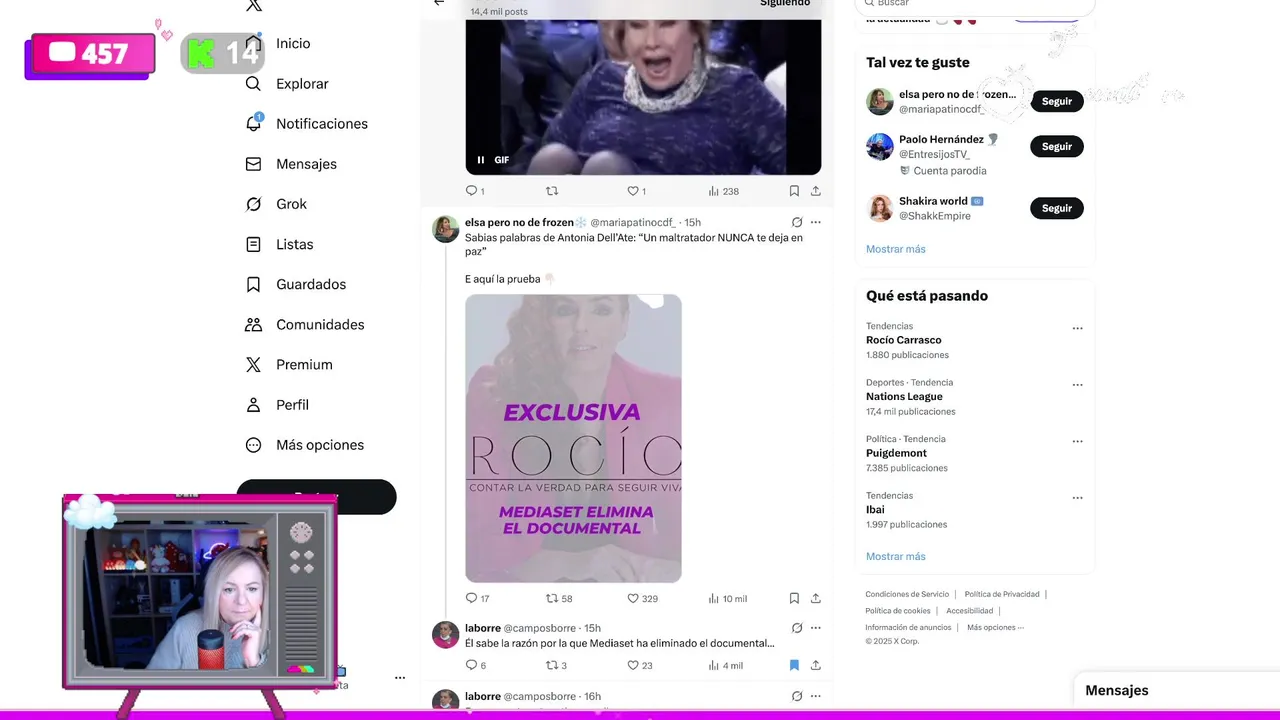View the 4 mil views stats
1280x720 pixels.
click(x=725, y=666)
